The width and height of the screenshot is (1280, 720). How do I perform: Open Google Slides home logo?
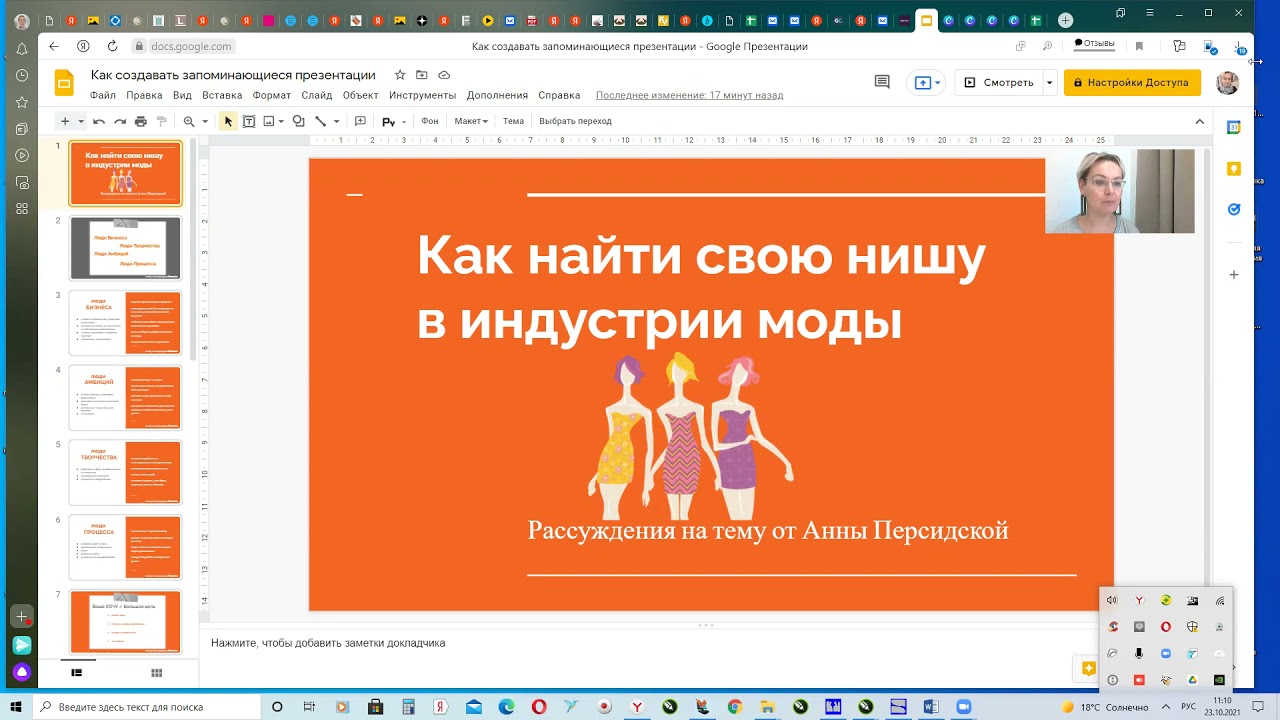(x=64, y=82)
